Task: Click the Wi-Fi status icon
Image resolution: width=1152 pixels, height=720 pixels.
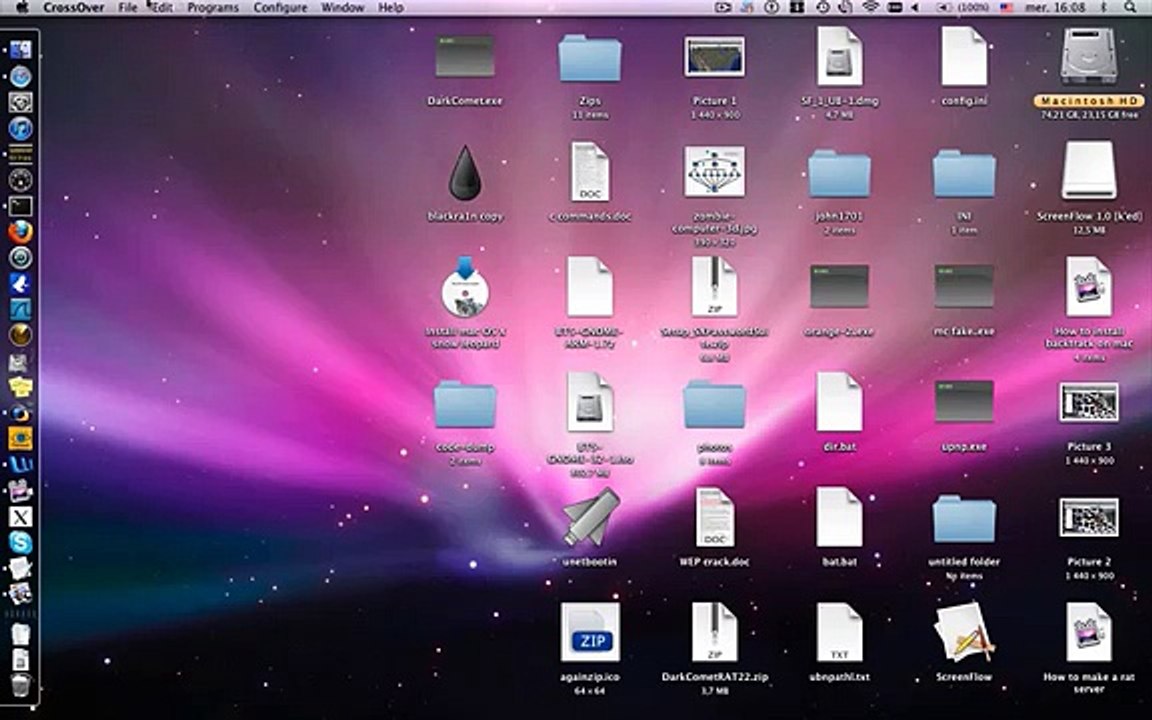Action: pyautogui.click(x=871, y=7)
